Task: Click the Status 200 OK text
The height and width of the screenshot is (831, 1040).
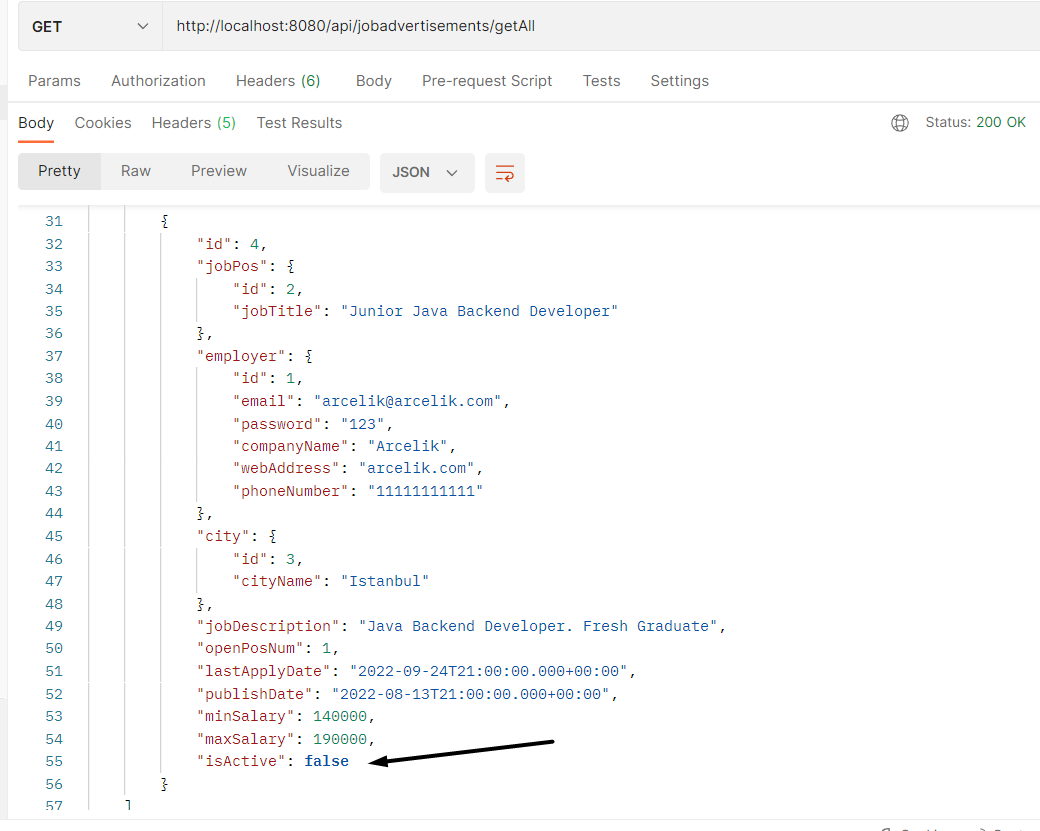Action: coord(975,122)
